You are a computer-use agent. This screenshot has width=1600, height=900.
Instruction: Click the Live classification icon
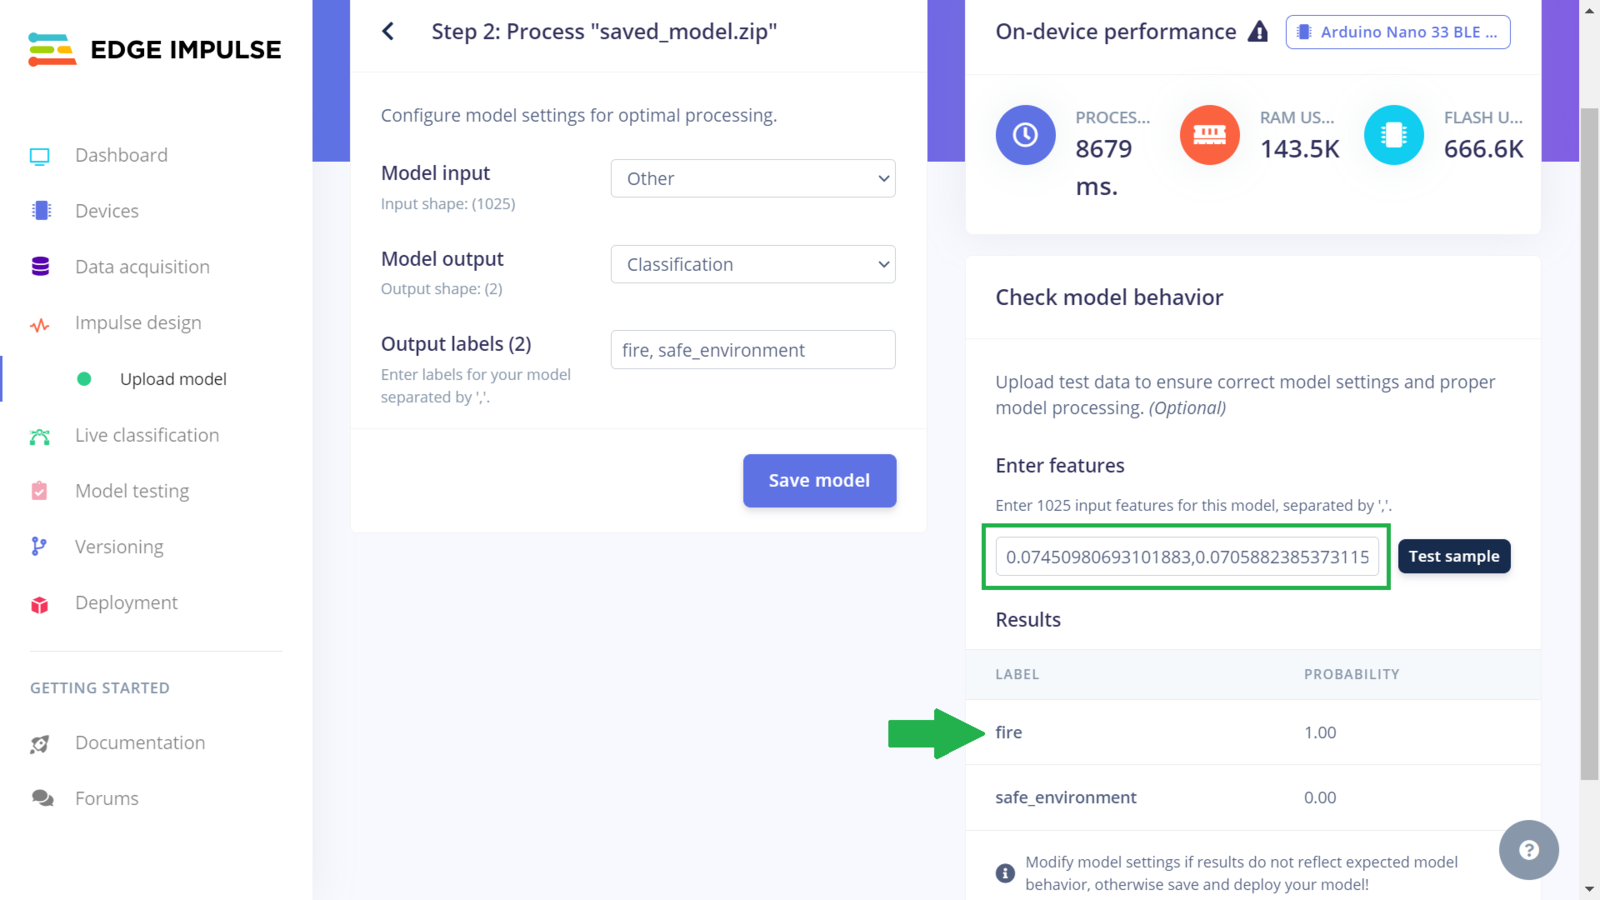pos(40,436)
